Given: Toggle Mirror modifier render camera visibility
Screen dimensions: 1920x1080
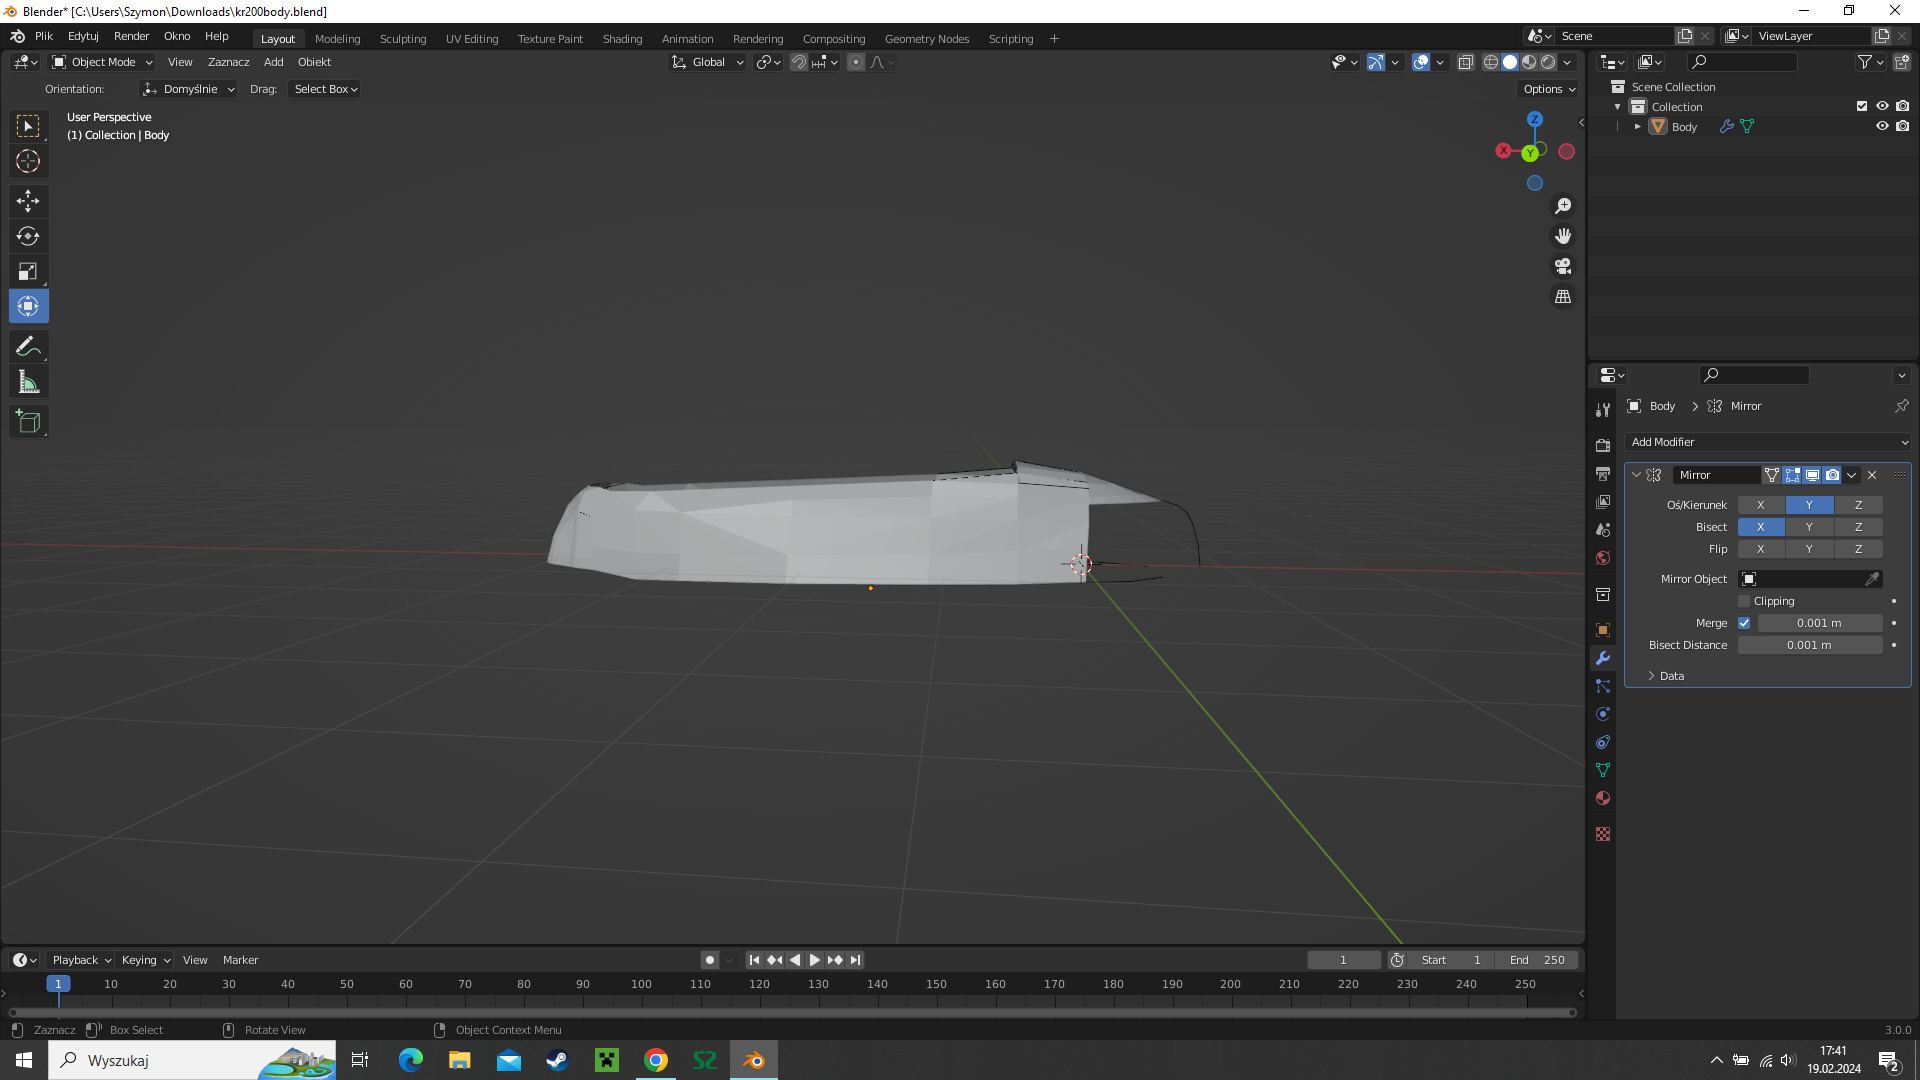Looking at the screenshot, I should pos(1832,475).
